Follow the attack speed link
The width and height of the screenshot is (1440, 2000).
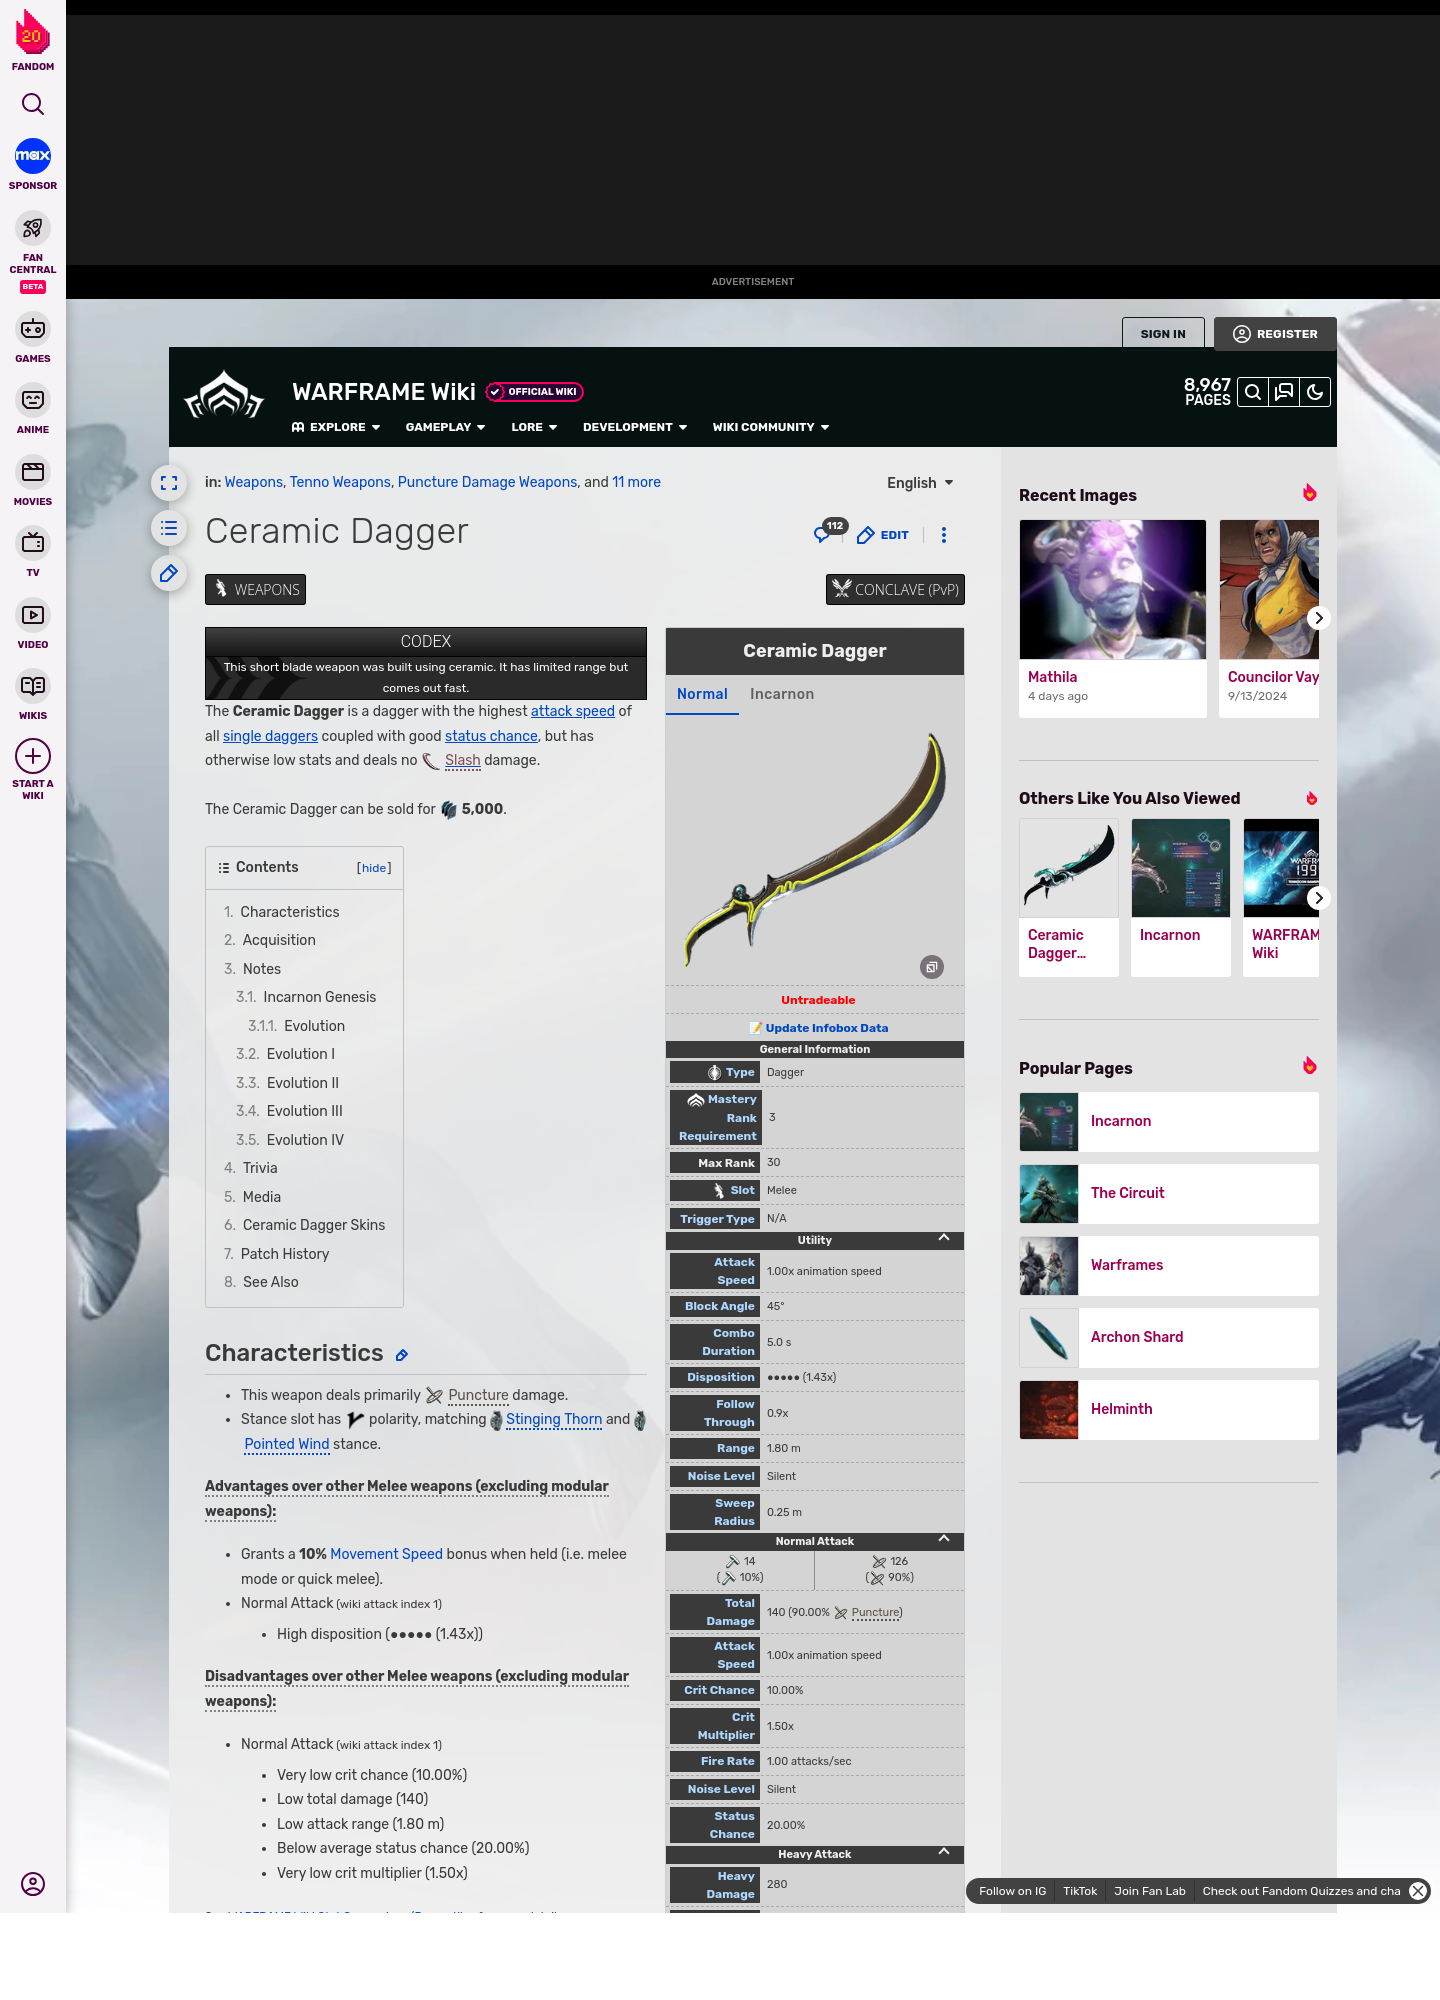point(573,711)
